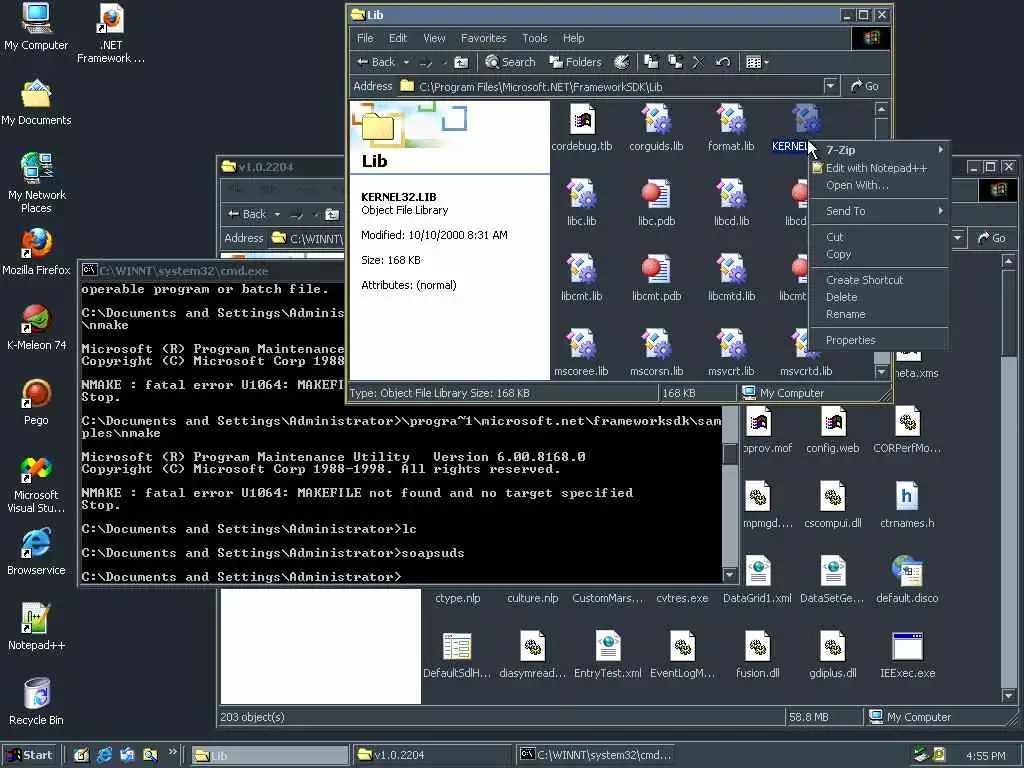Select the corguids.lib file icon

coord(656,120)
